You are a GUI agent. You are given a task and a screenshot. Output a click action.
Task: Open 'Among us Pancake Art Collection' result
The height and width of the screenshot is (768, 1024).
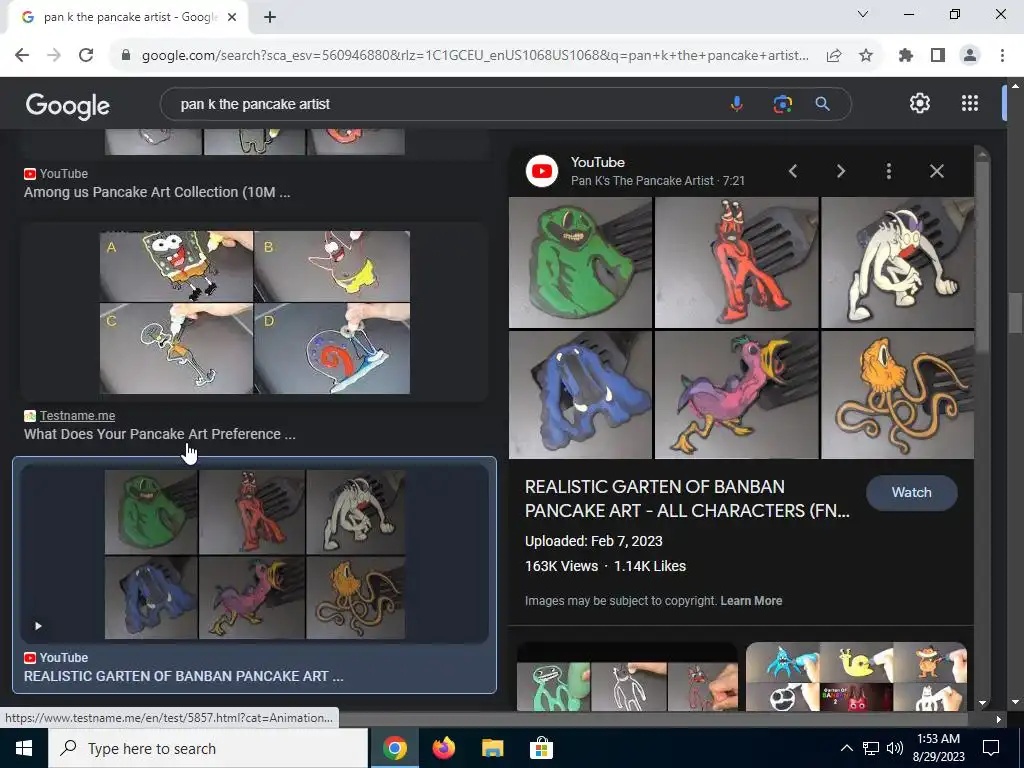[x=157, y=192]
